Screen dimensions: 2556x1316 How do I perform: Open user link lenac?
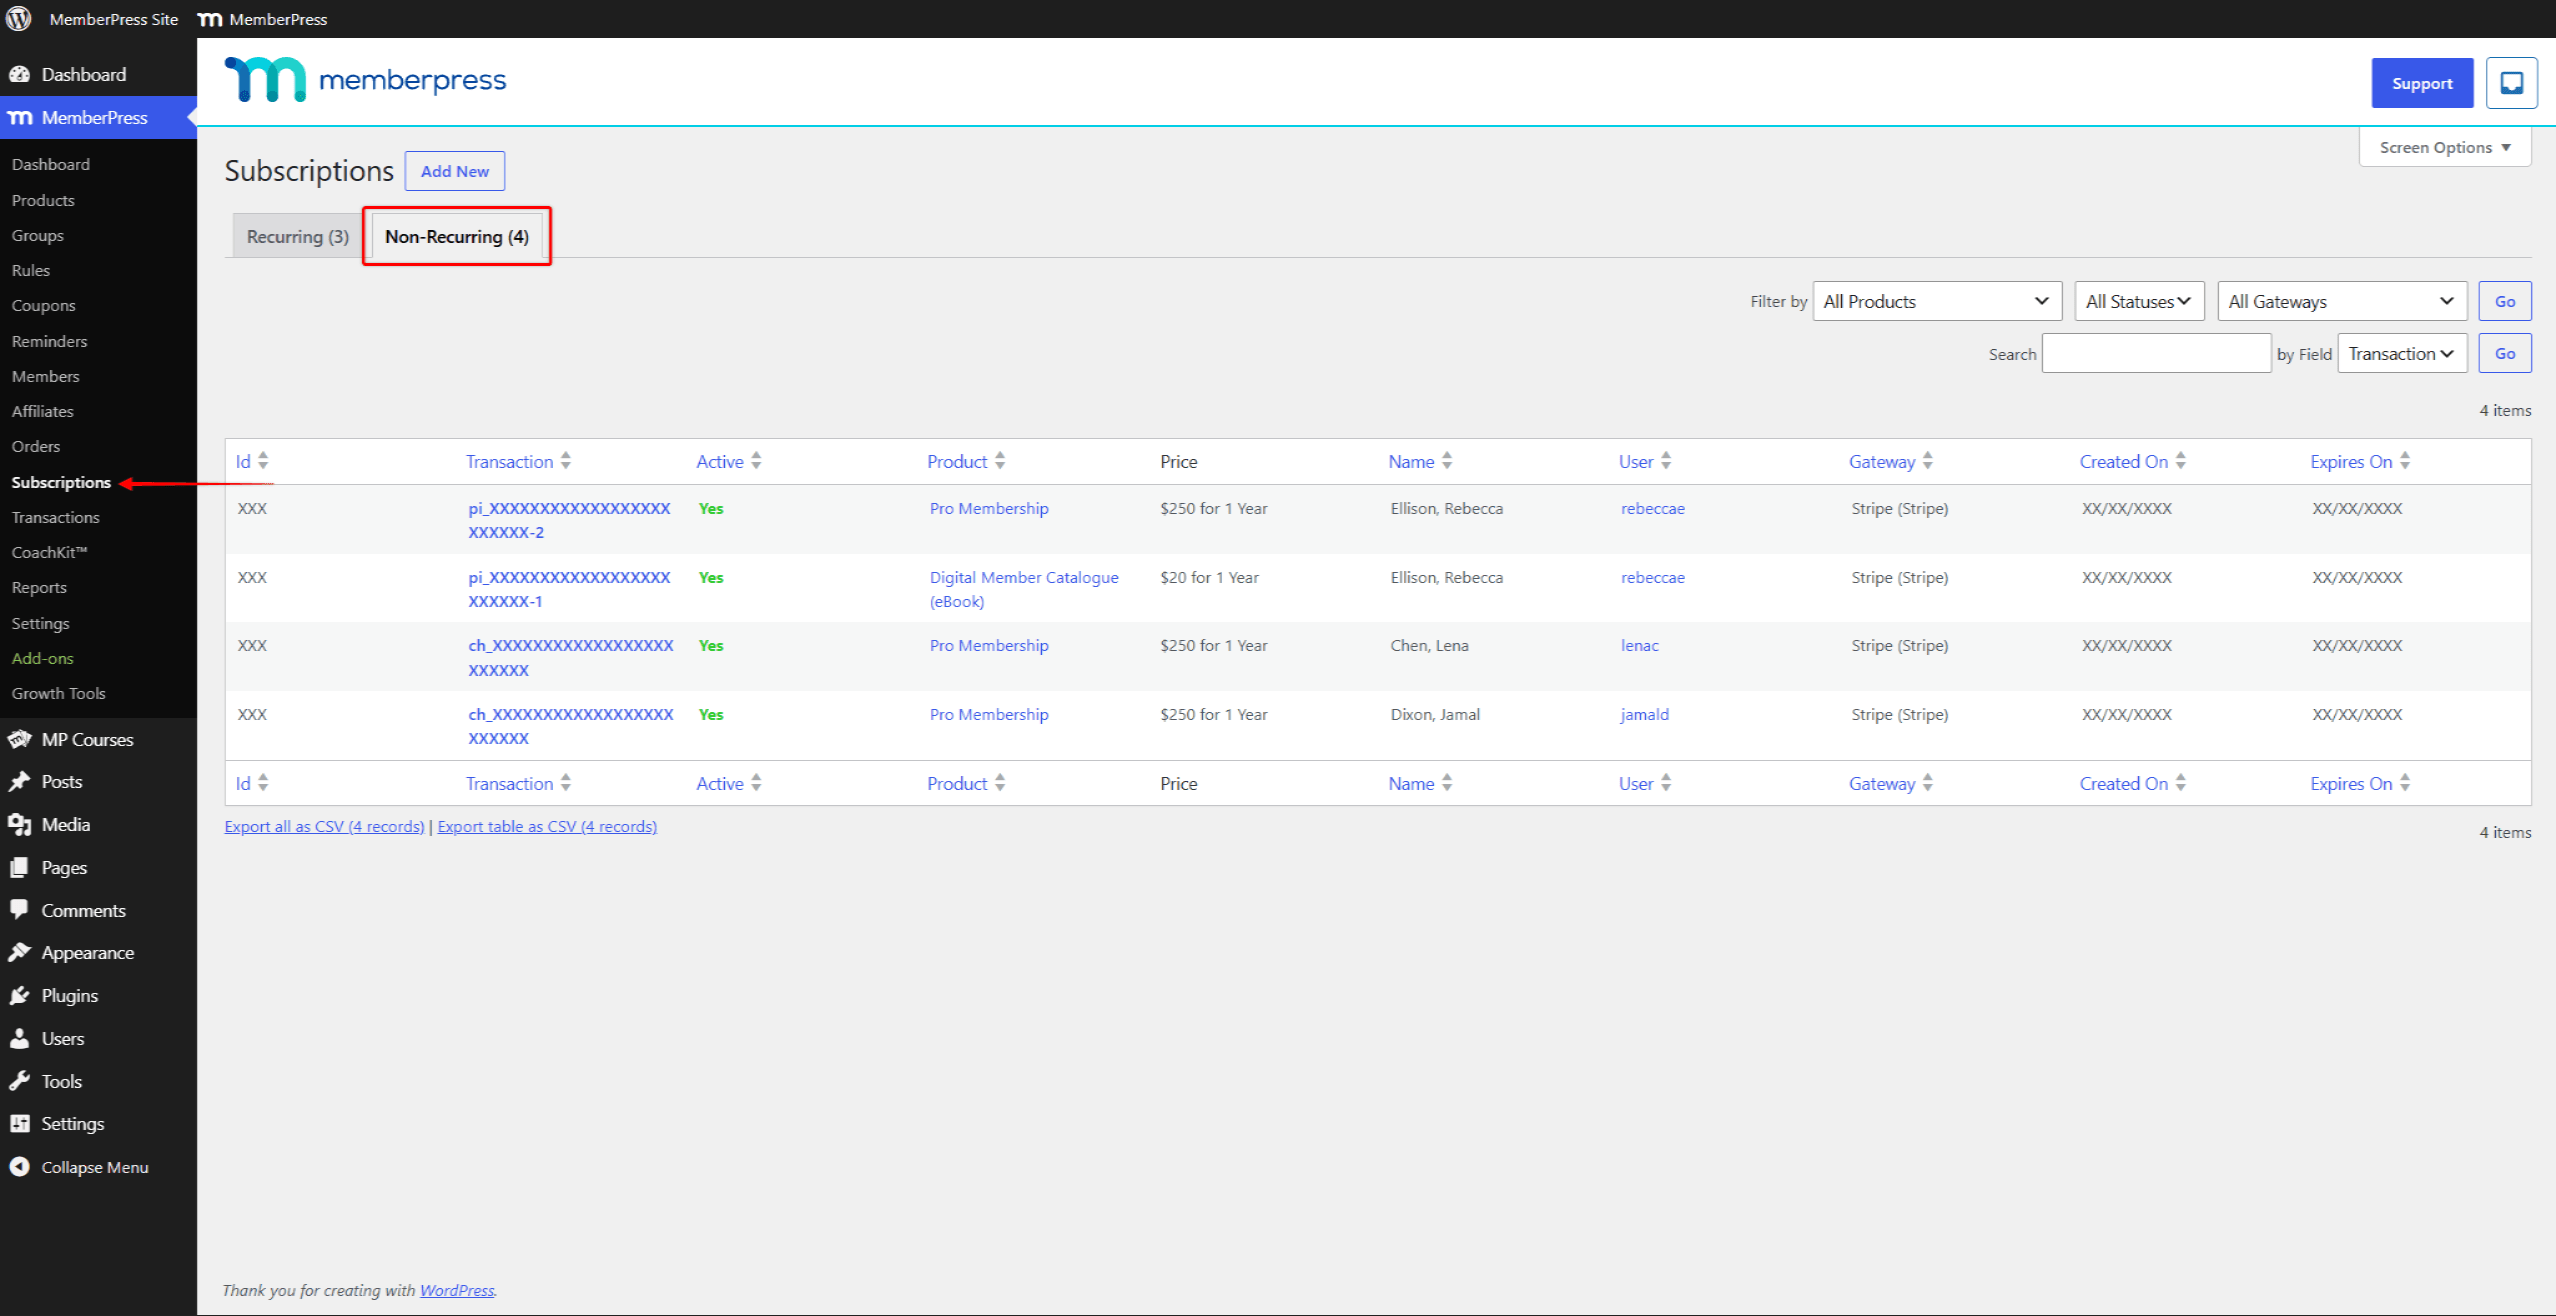1640,645
